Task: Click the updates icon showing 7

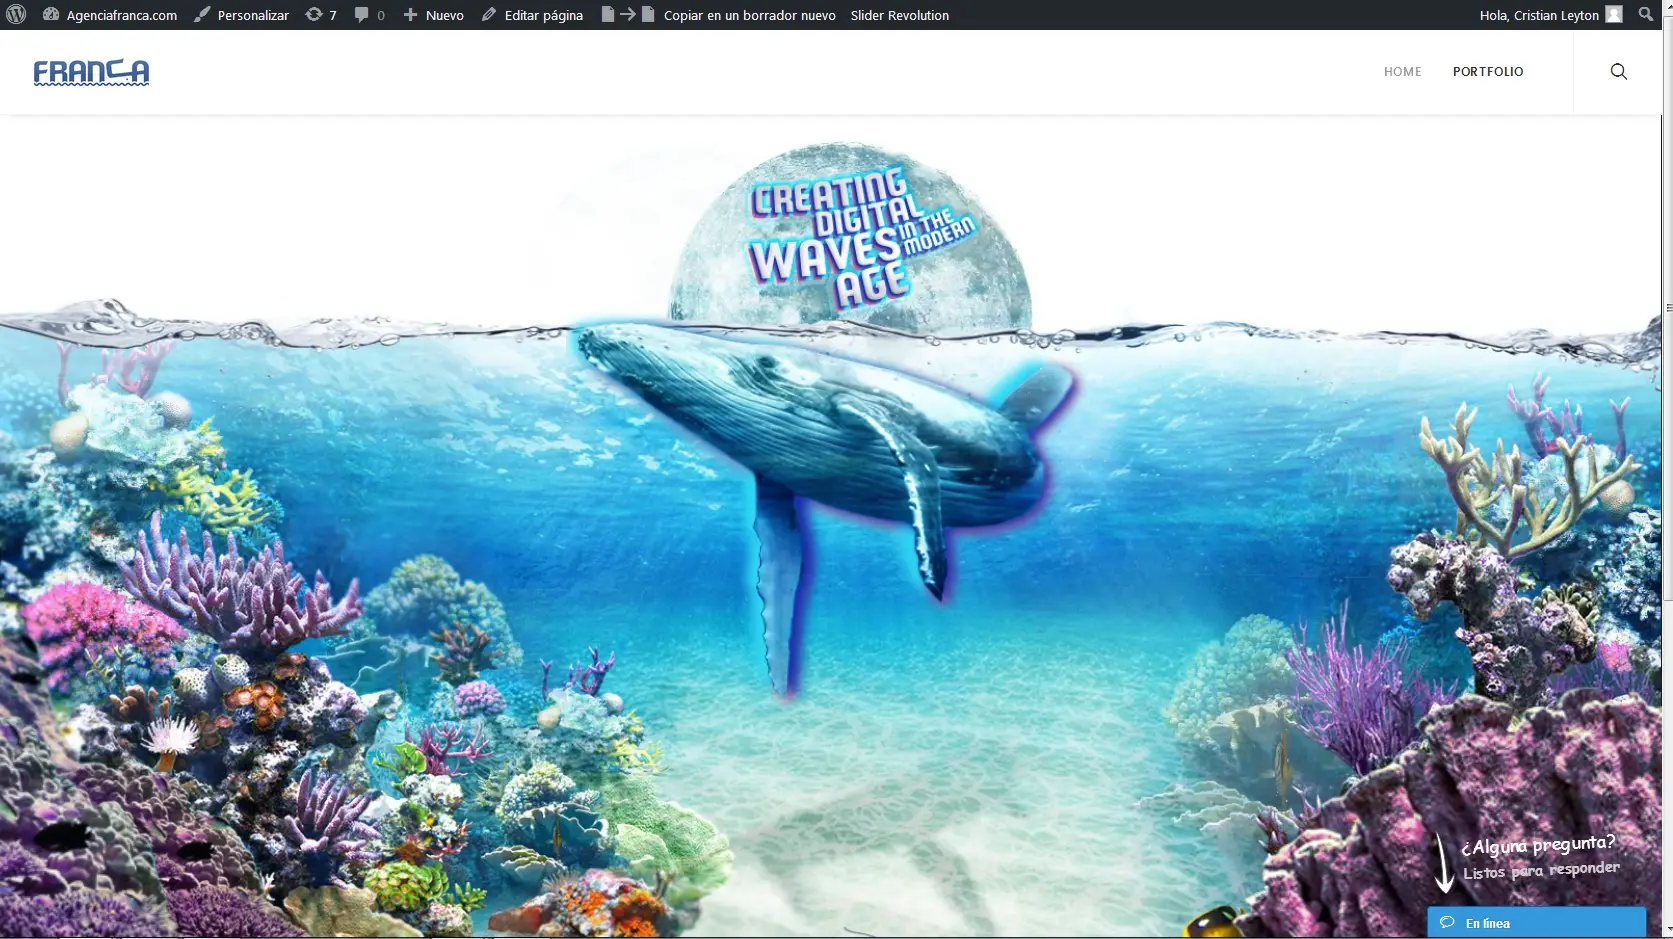Action: (320, 15)
